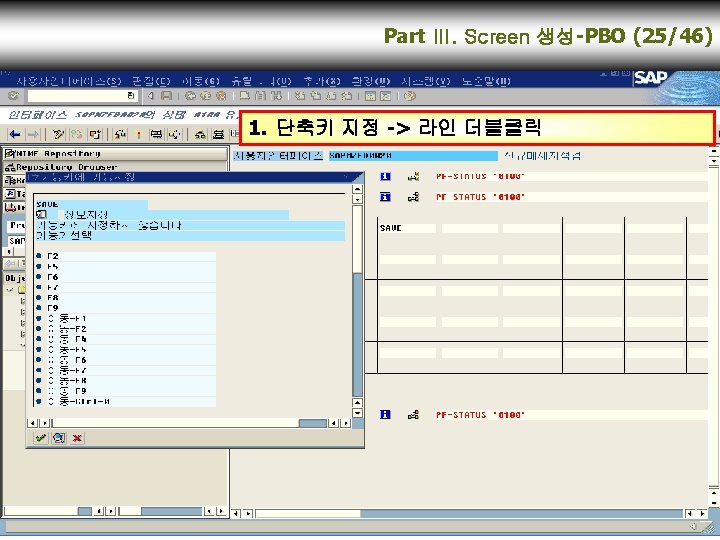This screenshot has height=540, width=720.
Task: Click the second PF STATUS '0100' info icon
Action: (385, 197)
